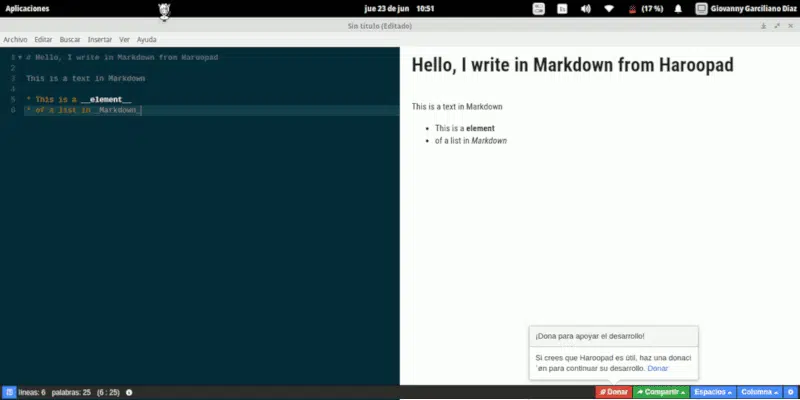800x400 pixels.
Task: Click the blue document icon in status bar
Action: click(x=8, y=392)
